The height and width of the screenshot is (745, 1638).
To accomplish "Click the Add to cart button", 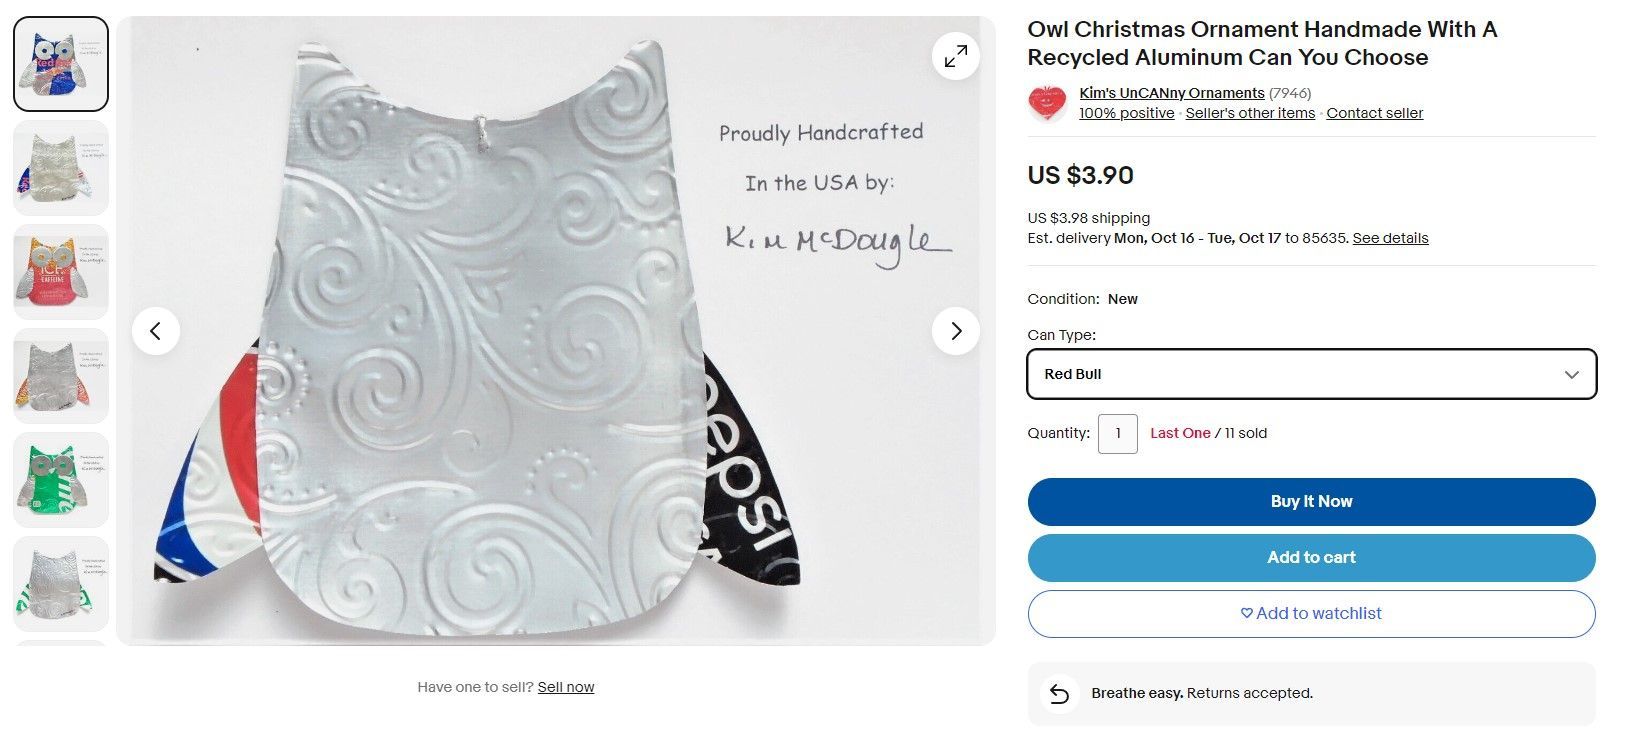I will pos(1312,558).
